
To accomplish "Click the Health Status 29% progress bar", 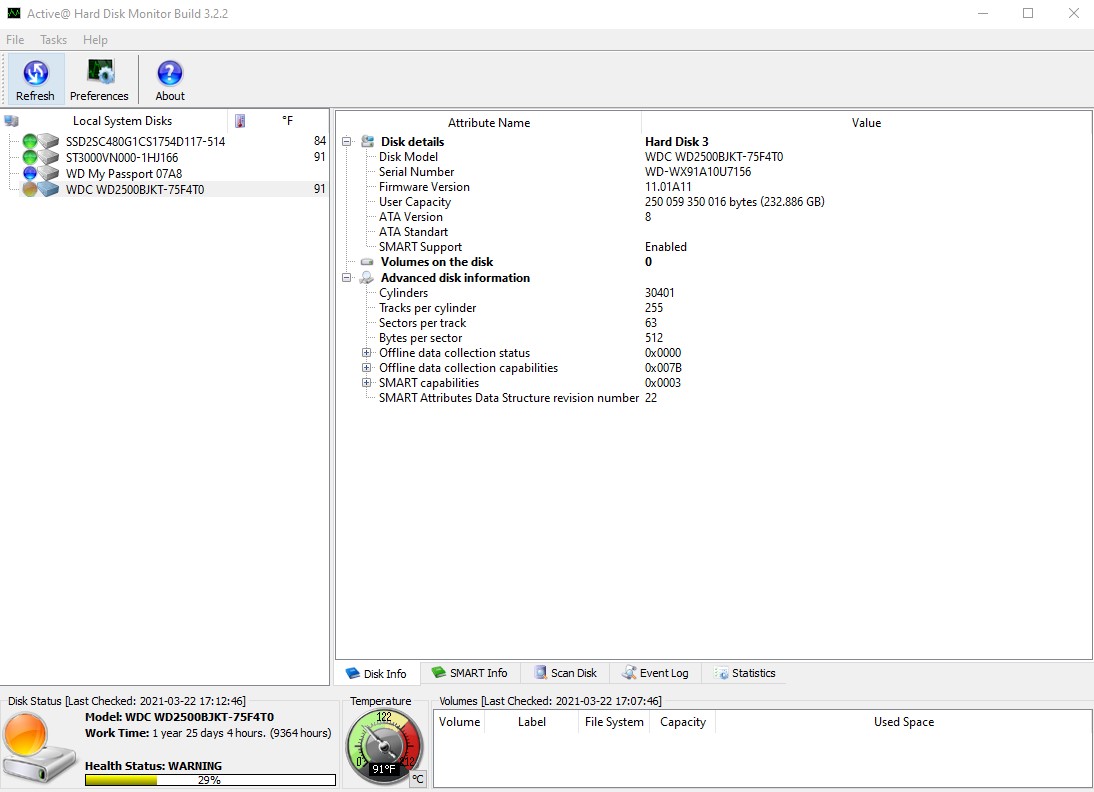I will [x=209, y=779].
